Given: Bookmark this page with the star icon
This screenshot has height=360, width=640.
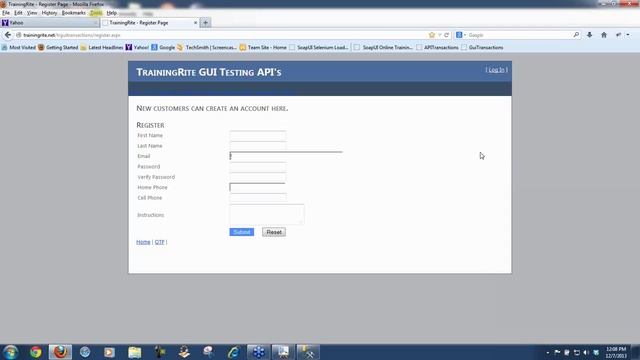Looking at the screenshot, I should (x=432, y=35).
